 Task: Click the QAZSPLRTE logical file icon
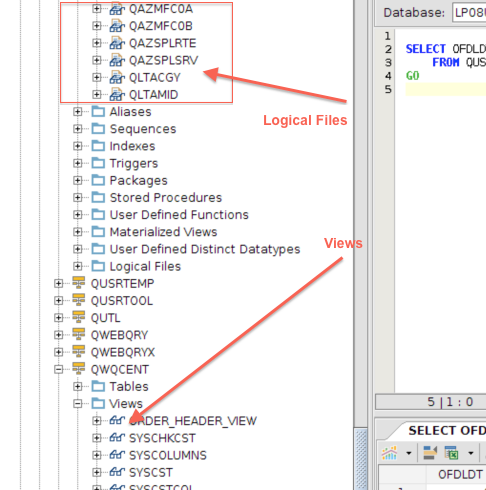(117, 43)
